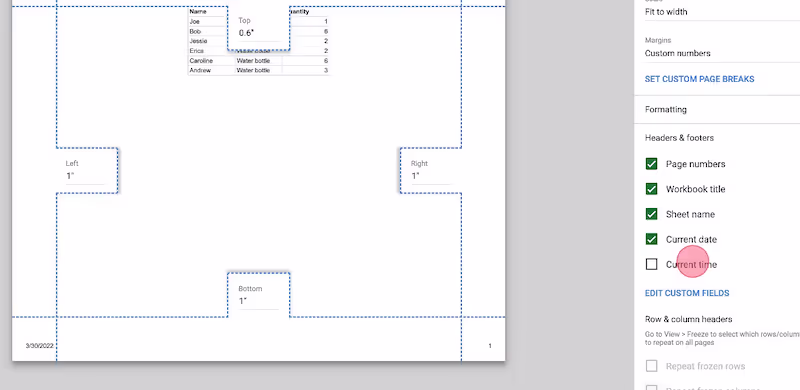Click the Name column header in preview
The image size is (800, 390).
tap(197, 11)
